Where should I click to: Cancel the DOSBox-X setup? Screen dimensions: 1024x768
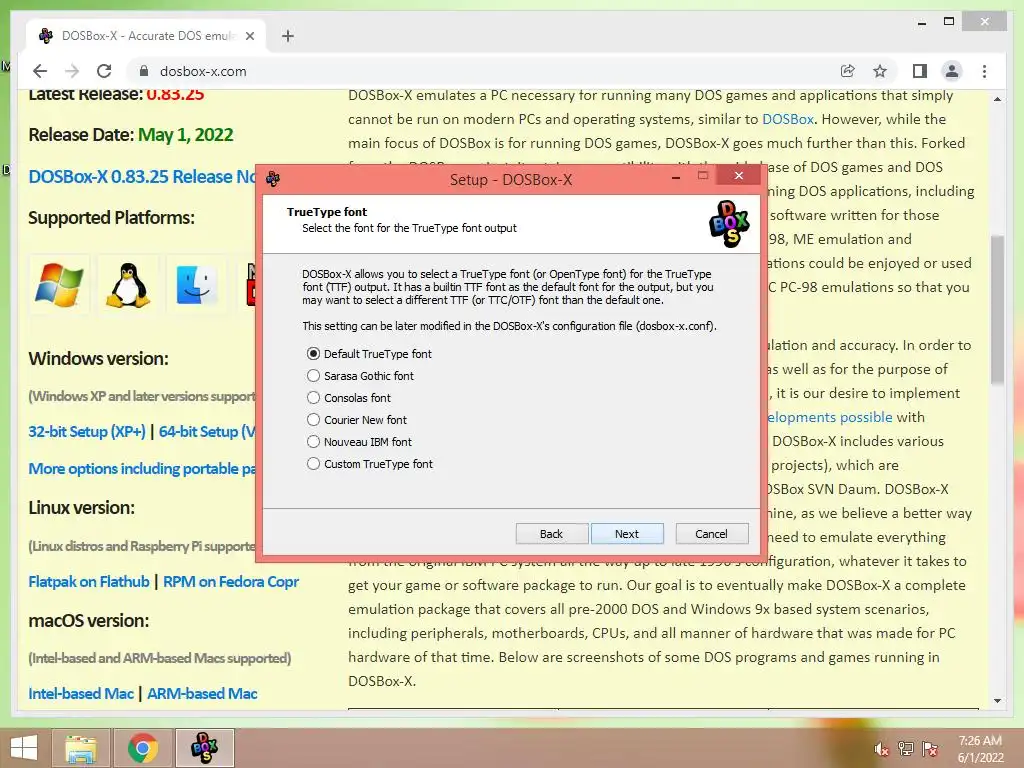click(711, 534)
